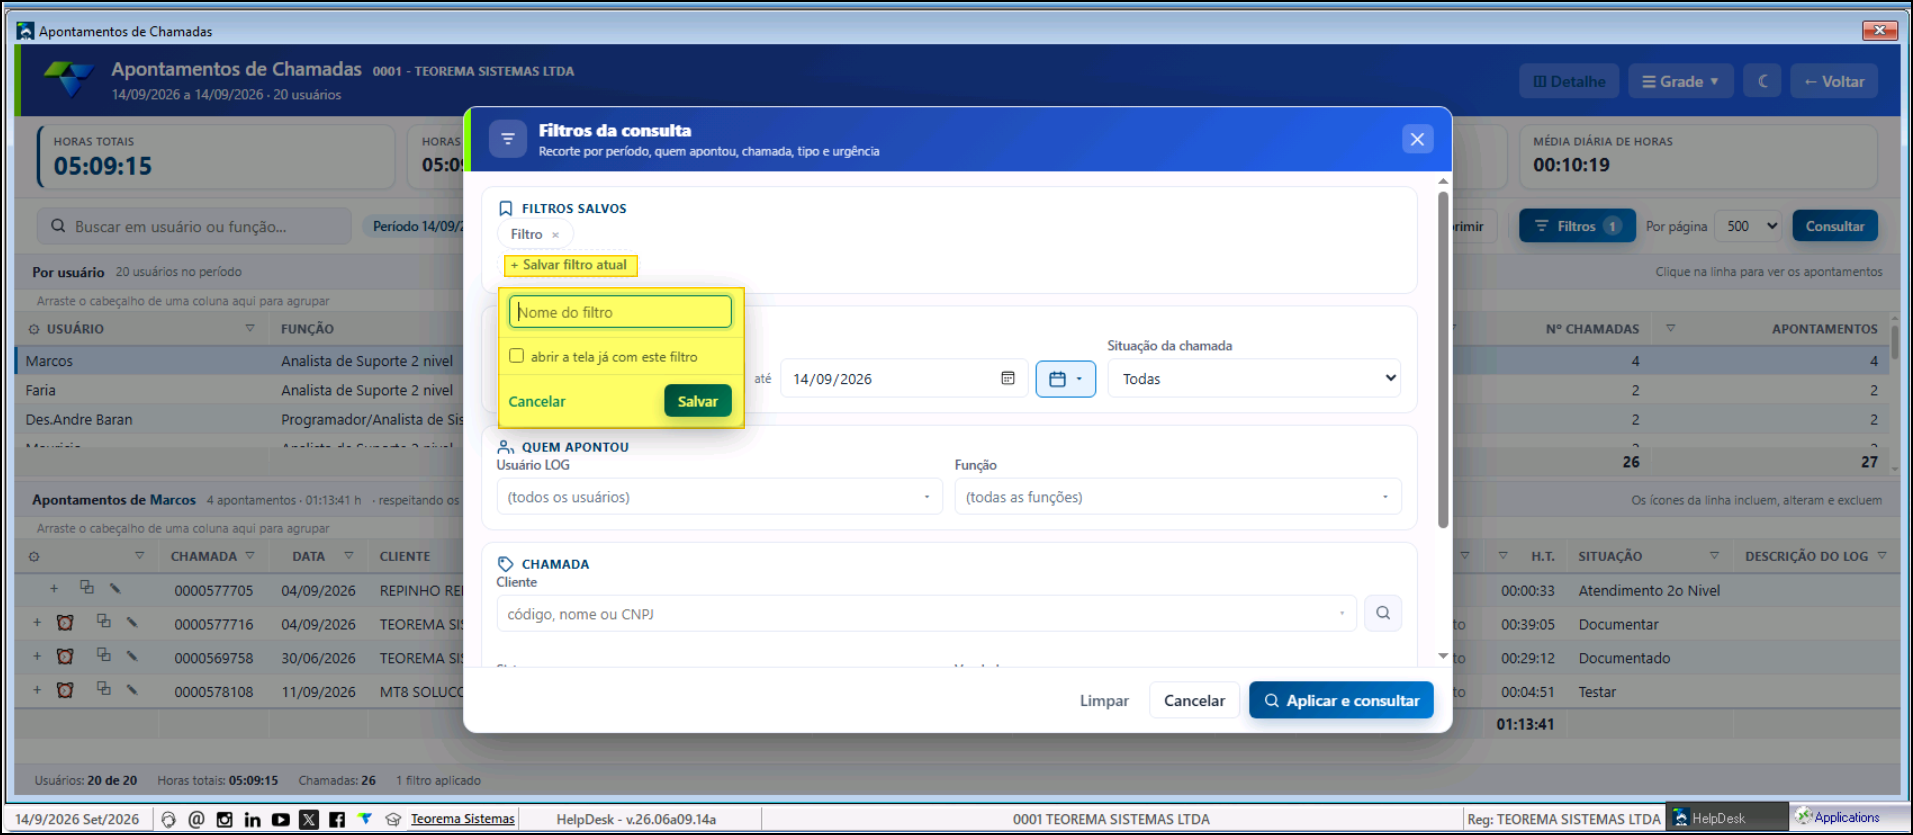Click the copy icon for chamada 0000569758

tap(103, 655)
